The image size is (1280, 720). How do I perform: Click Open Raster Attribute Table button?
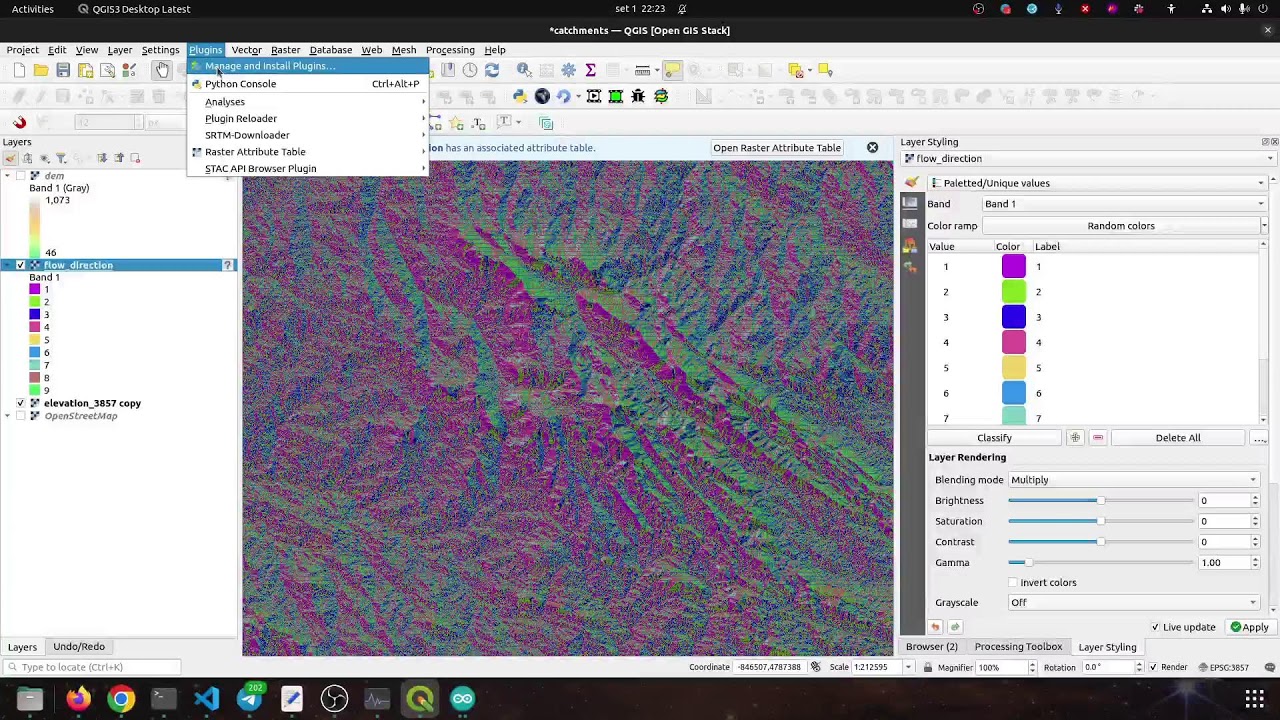coord(777,148)
